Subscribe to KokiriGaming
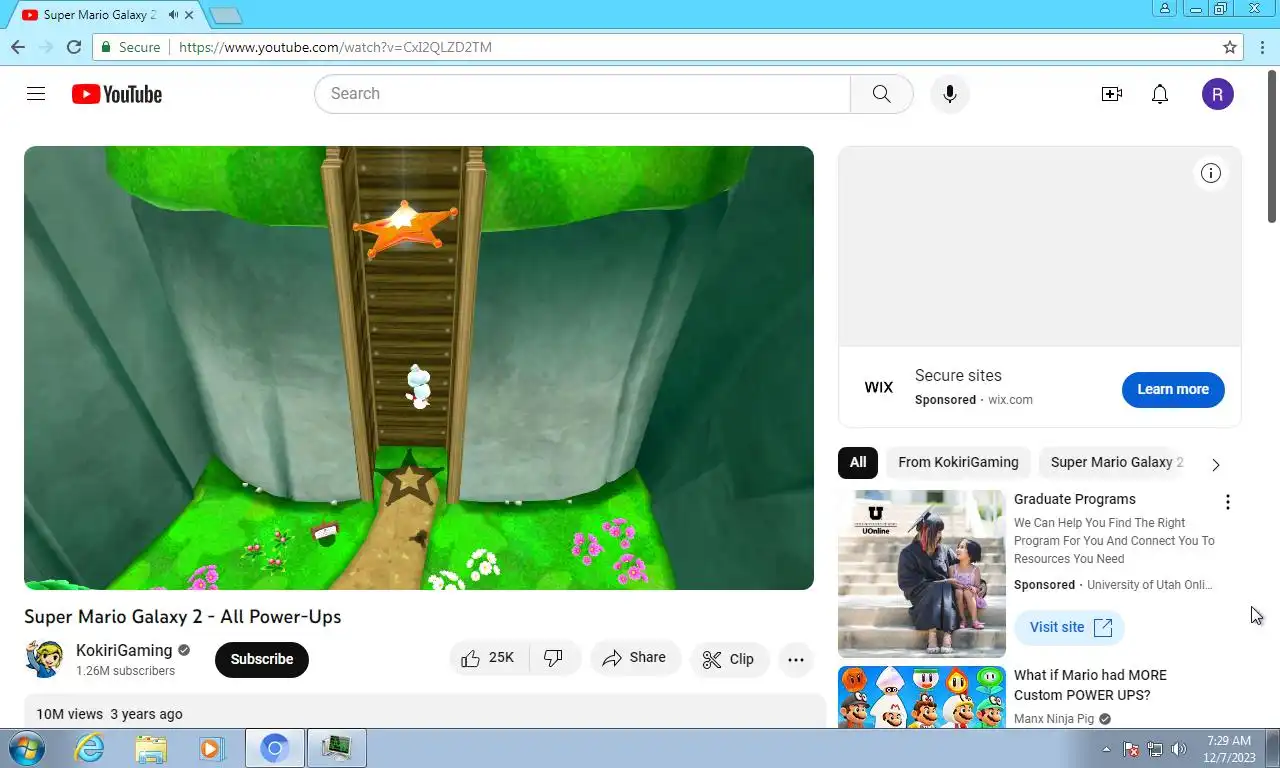This screenshot has height=768, width=1280. pos(262,659)
